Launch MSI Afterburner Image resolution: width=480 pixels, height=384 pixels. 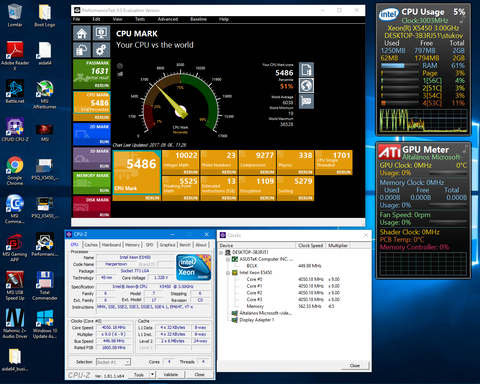[45, 95]
